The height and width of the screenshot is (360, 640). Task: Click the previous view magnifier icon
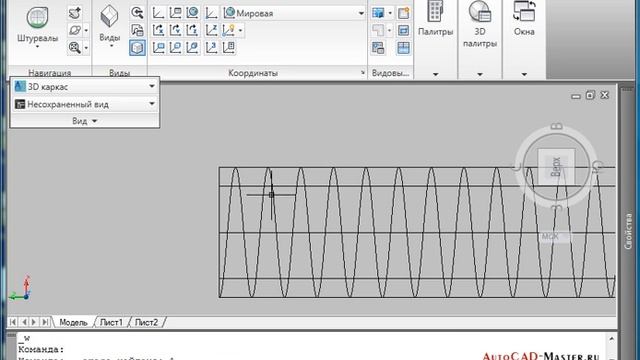[137, 13]
